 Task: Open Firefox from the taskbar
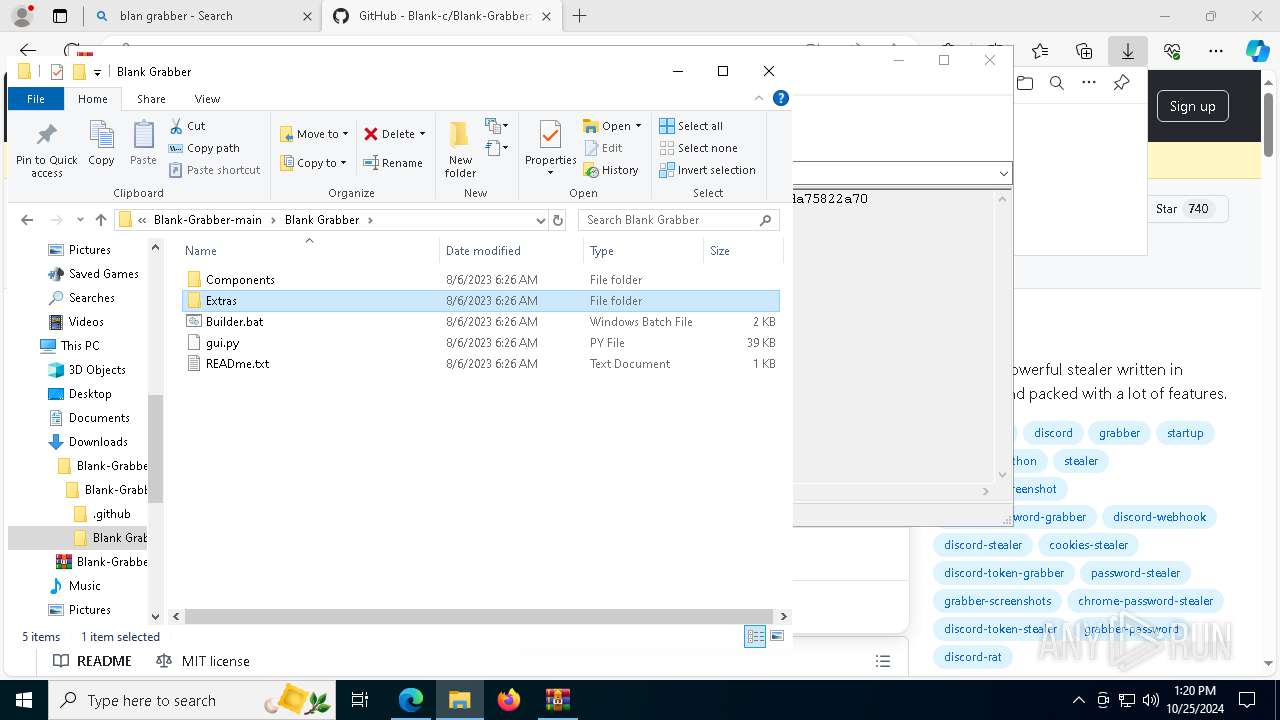click(509, 700)
